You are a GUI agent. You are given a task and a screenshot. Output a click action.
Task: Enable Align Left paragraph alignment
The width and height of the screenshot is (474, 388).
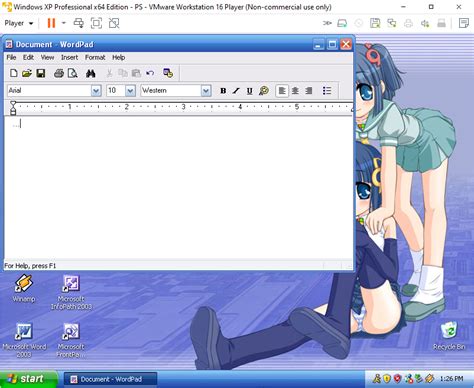tap(282, 90)
